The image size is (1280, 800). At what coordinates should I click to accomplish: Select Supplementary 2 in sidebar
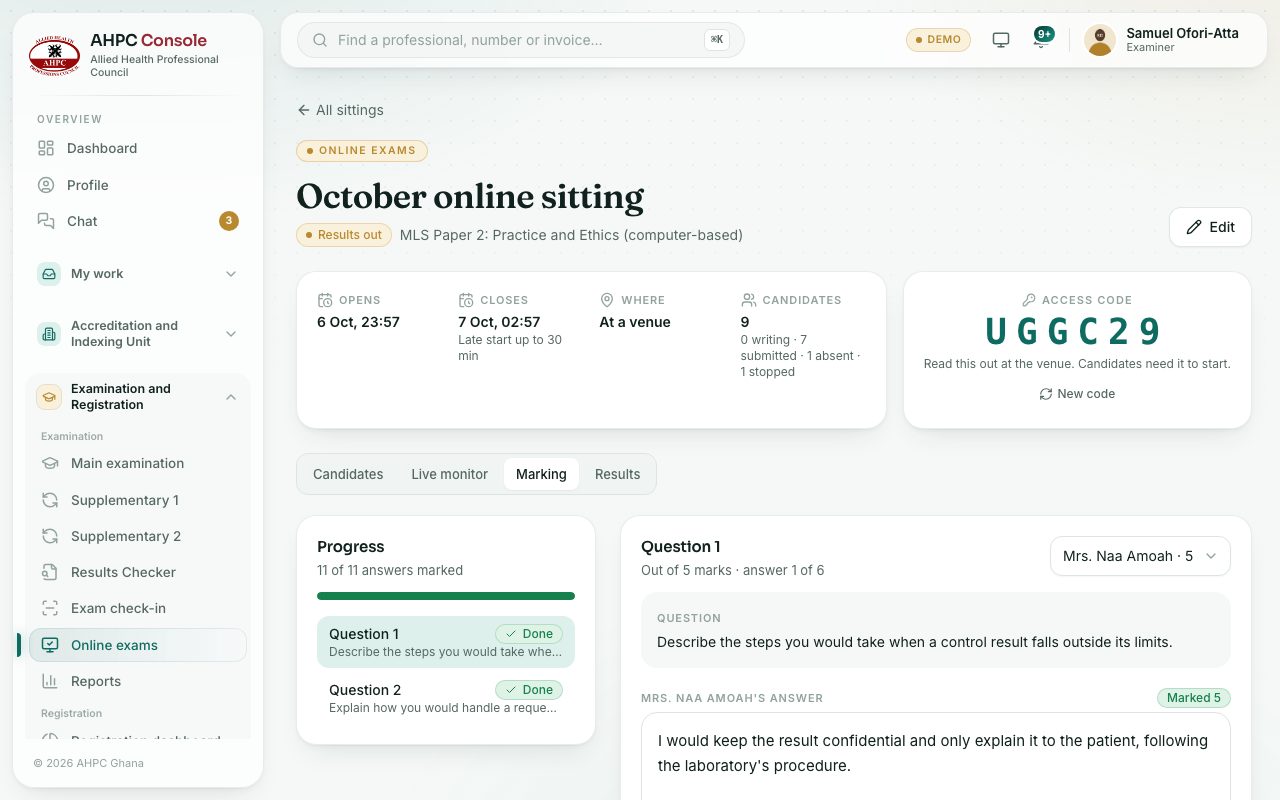tap(138, 536)
